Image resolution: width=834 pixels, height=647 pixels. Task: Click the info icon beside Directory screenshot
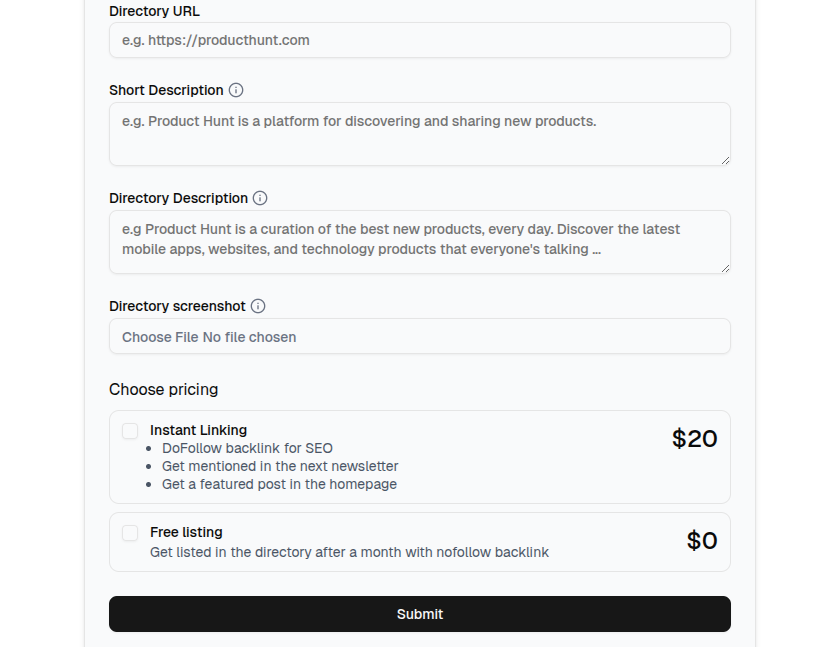pyautogui.click(x=258, y=306)
